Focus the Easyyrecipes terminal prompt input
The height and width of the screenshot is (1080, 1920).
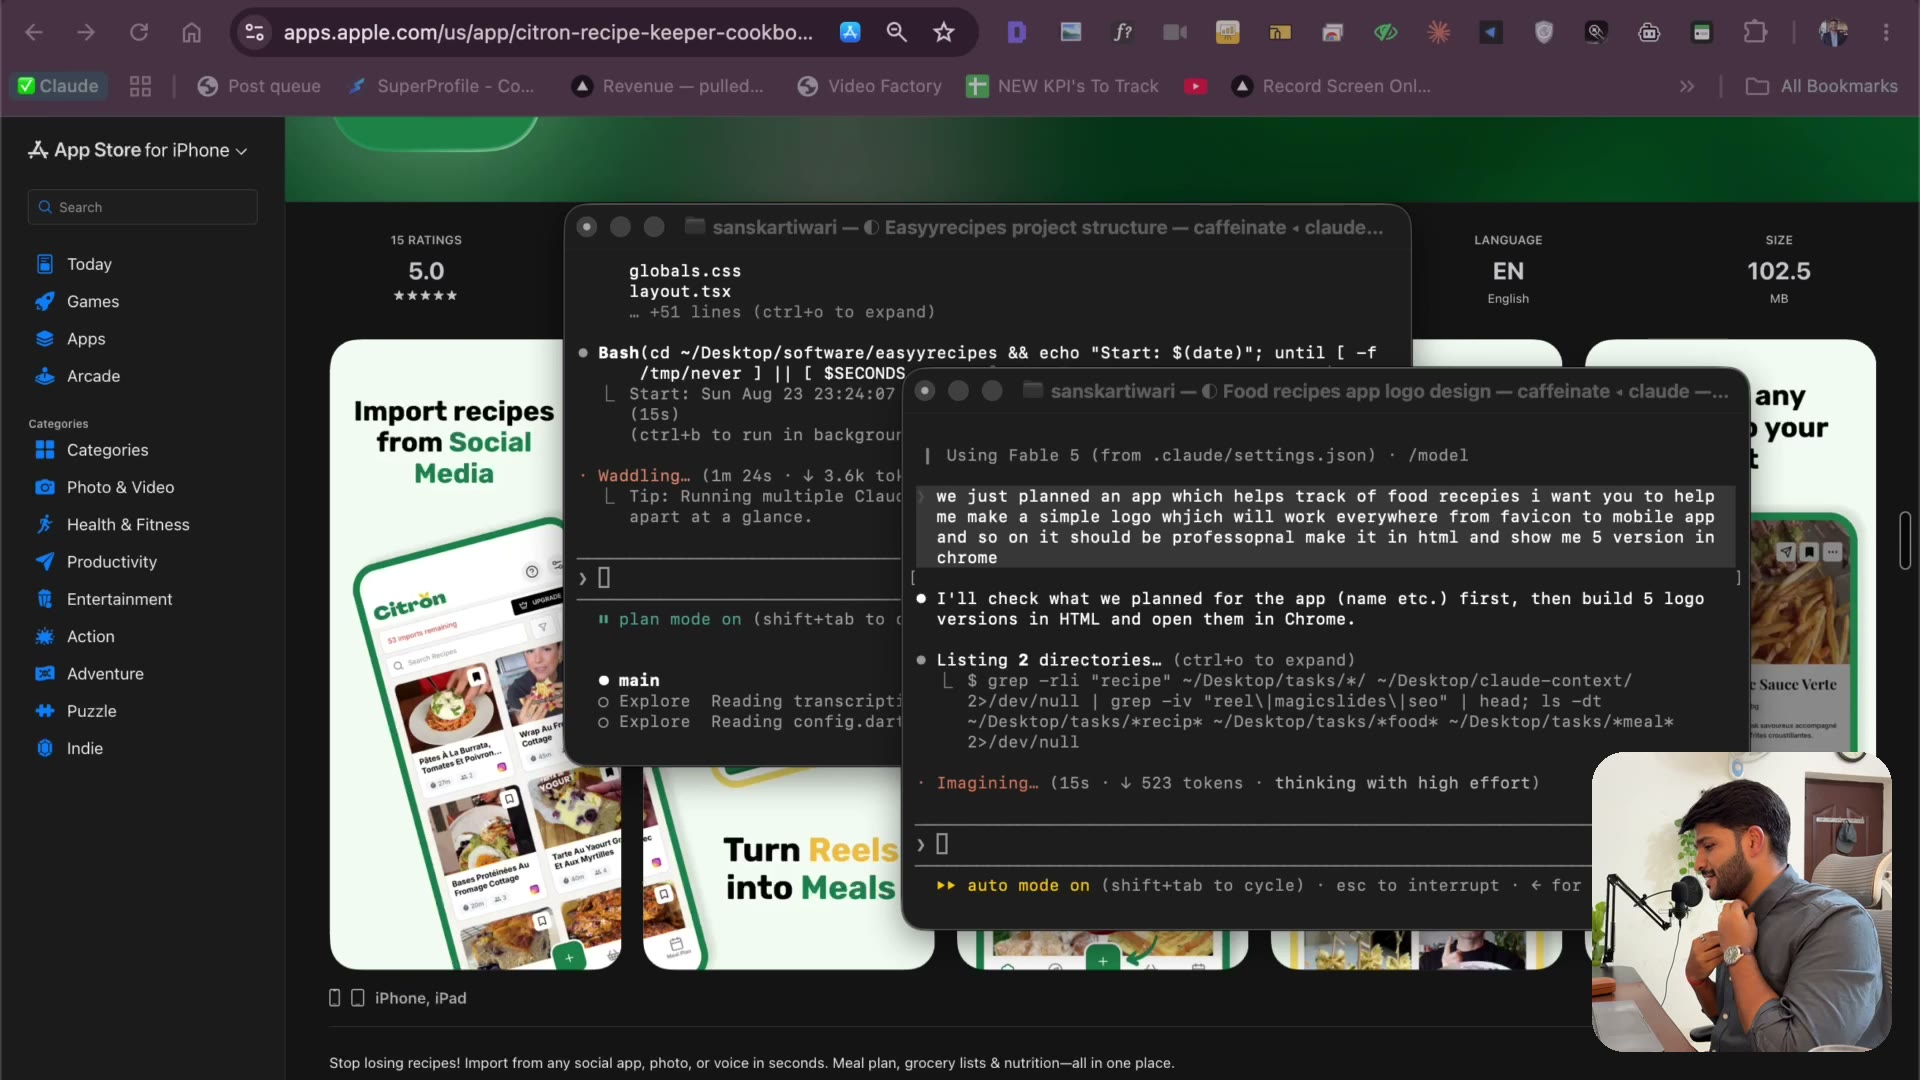click(x=740, y=578)
